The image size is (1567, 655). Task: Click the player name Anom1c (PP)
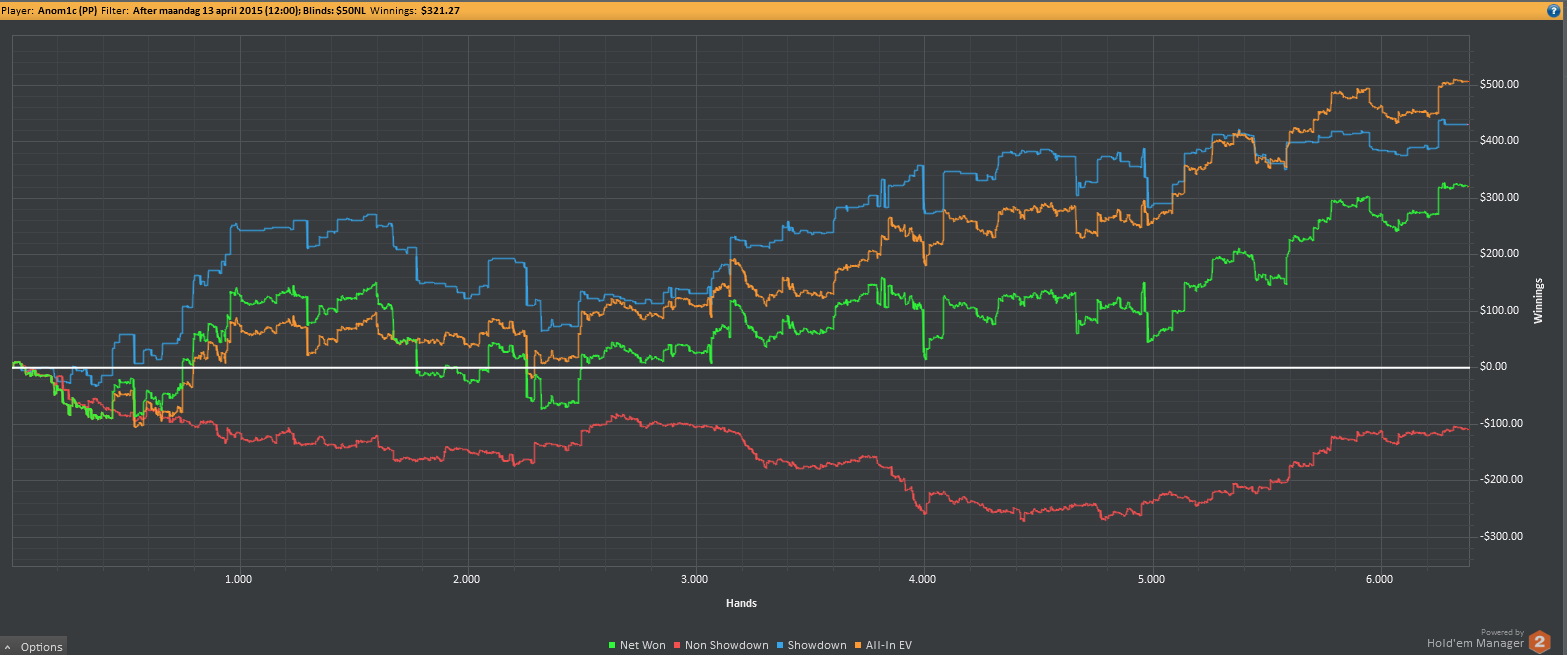click(x=68, y=9)
